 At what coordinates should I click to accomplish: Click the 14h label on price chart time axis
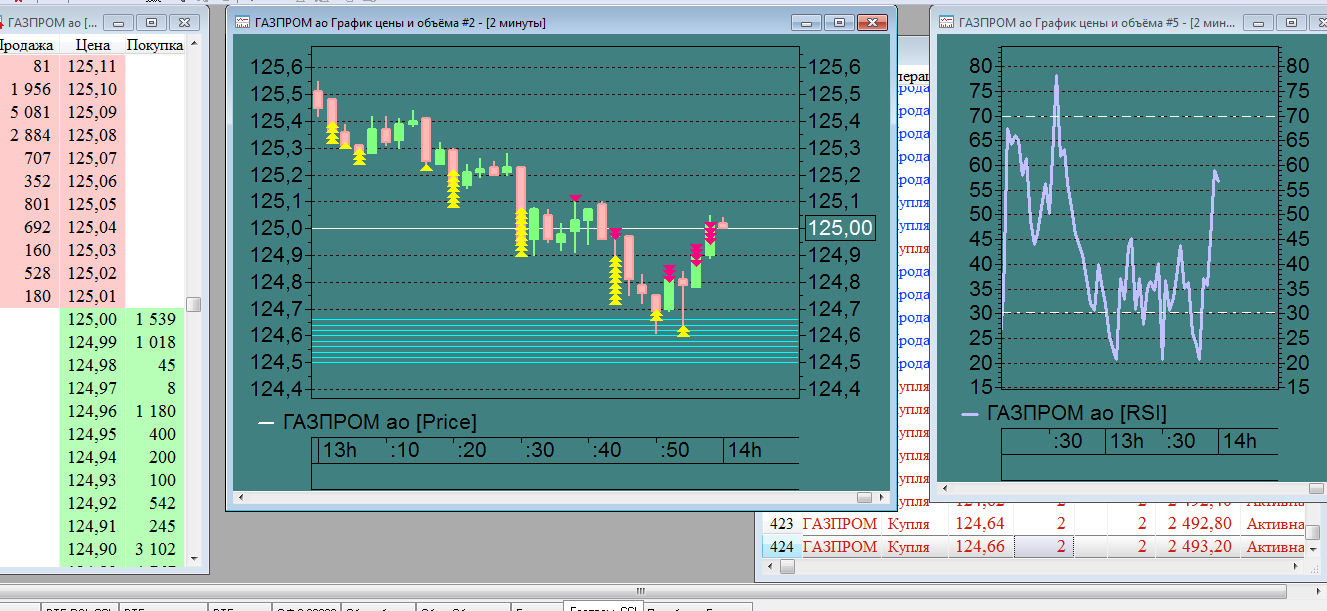[x=746, y=450]
